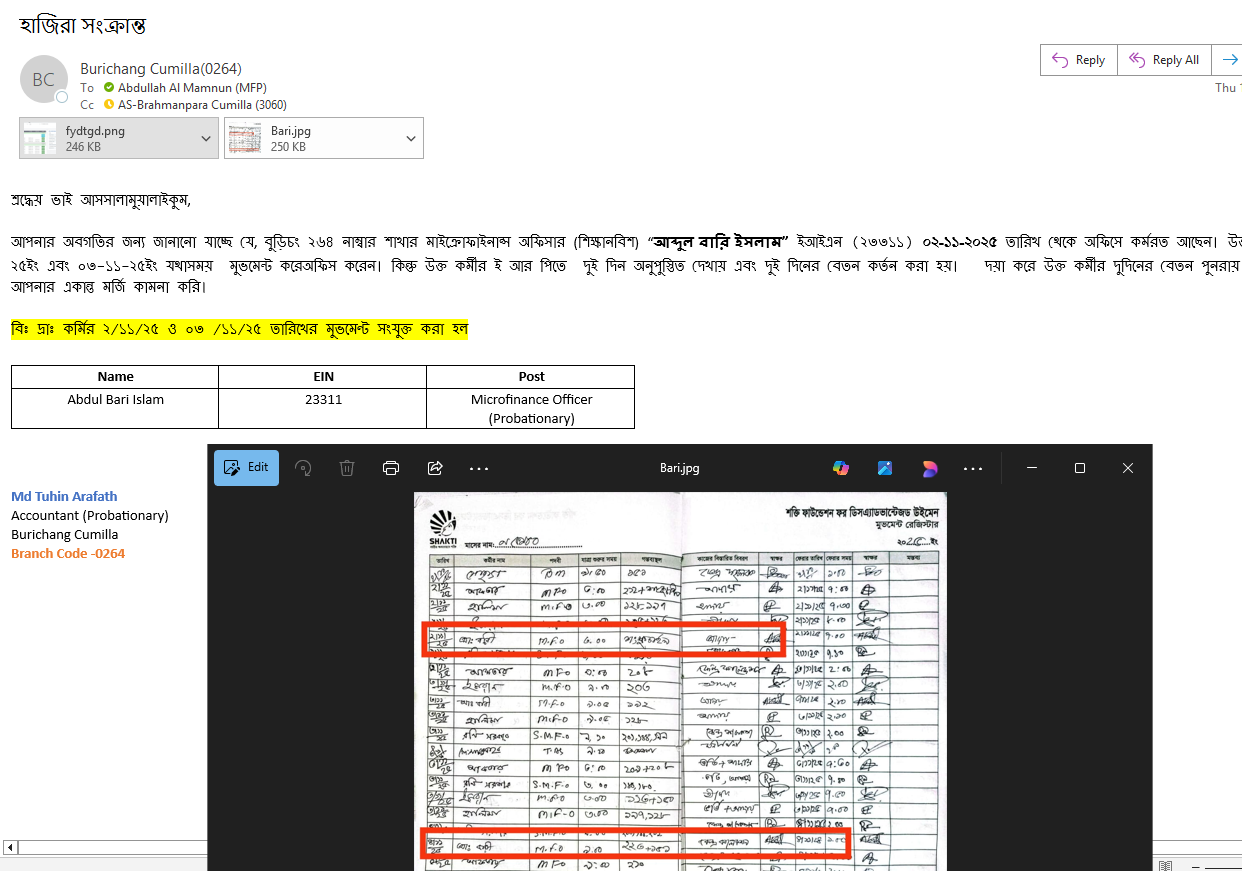Open Copilot icon in Photos toolbar
1242x871 pixels.
coord(841,468)
